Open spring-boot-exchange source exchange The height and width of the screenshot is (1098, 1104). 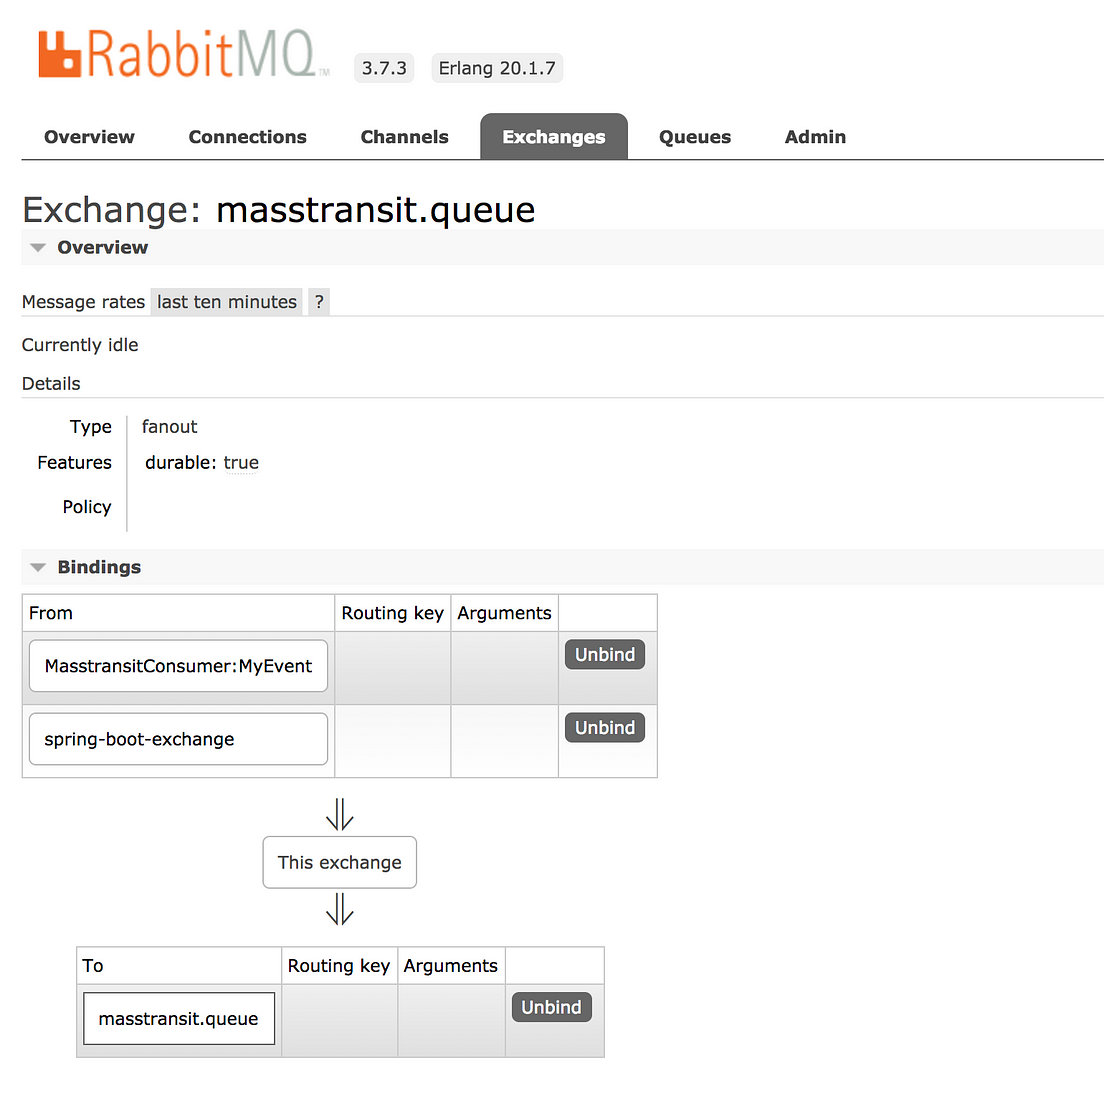coord(178,740)
